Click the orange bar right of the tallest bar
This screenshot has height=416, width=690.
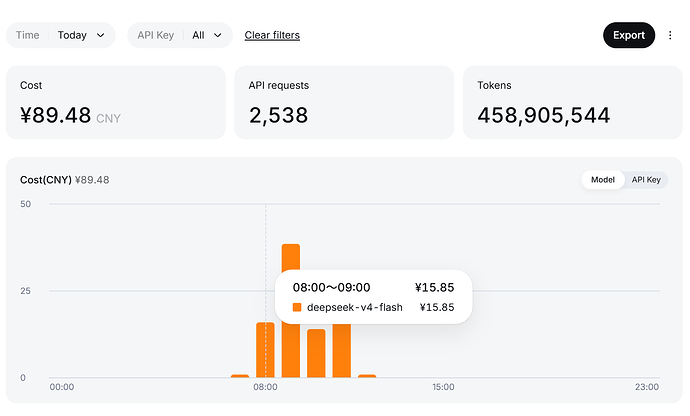pyautogui.click(x=316, y=353)
